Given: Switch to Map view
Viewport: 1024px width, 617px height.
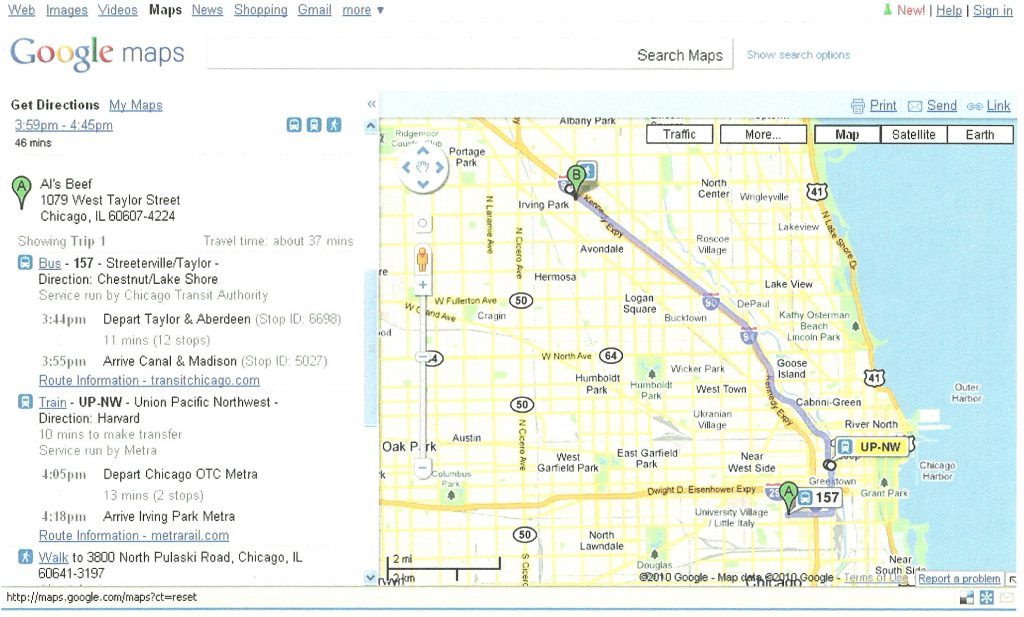Looking at the screenshot, I should 847,134.
